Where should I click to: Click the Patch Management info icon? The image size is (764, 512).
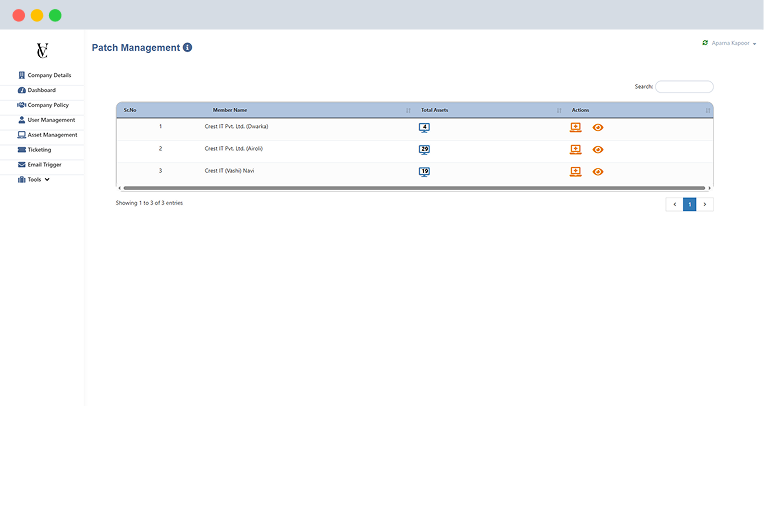(188, 48)
